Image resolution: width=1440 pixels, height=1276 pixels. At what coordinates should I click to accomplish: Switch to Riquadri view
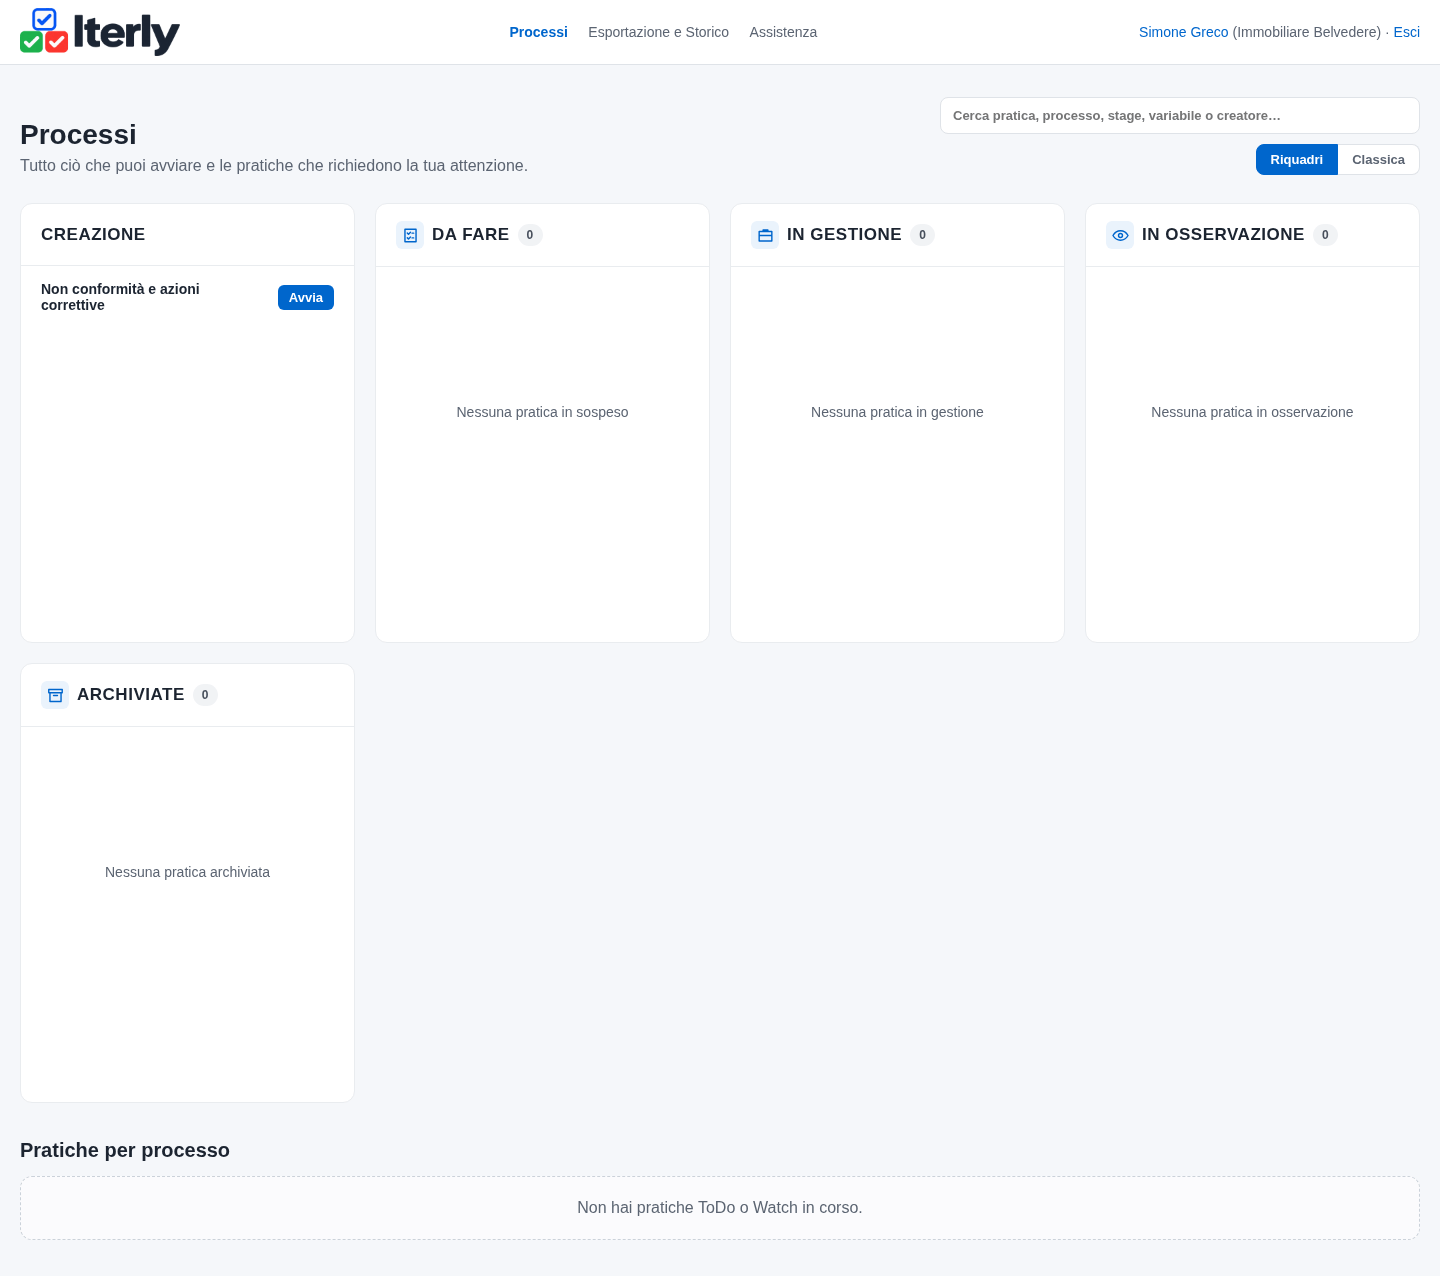tap(1297, 160)
